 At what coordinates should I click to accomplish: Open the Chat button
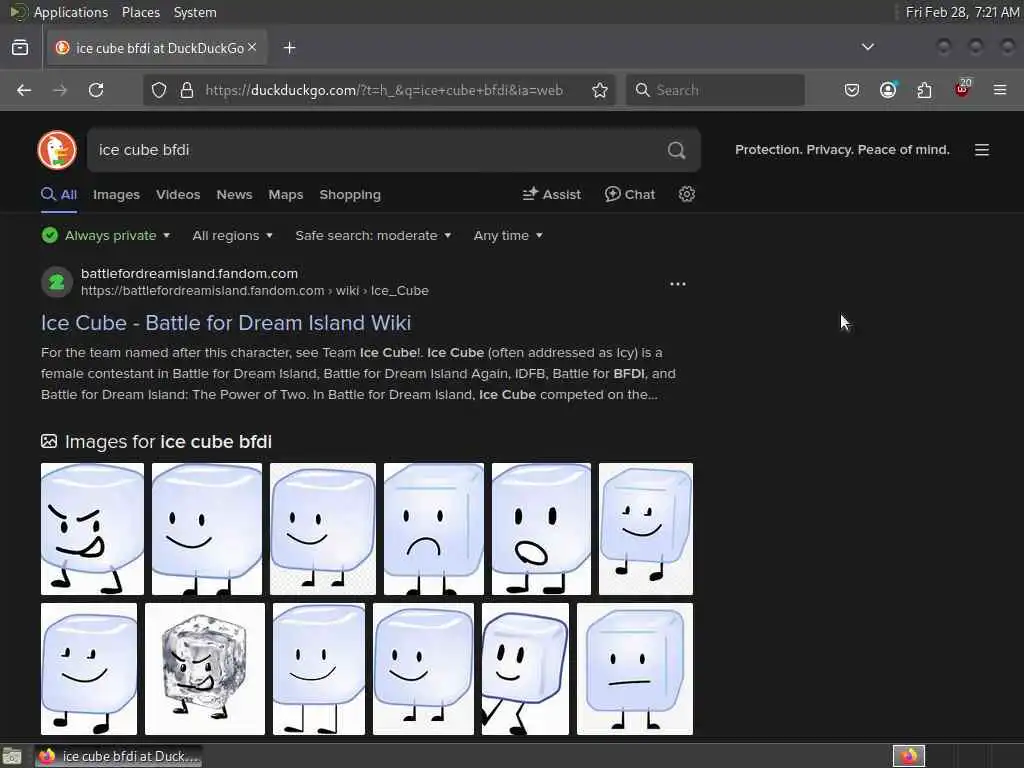pos(630,195)
